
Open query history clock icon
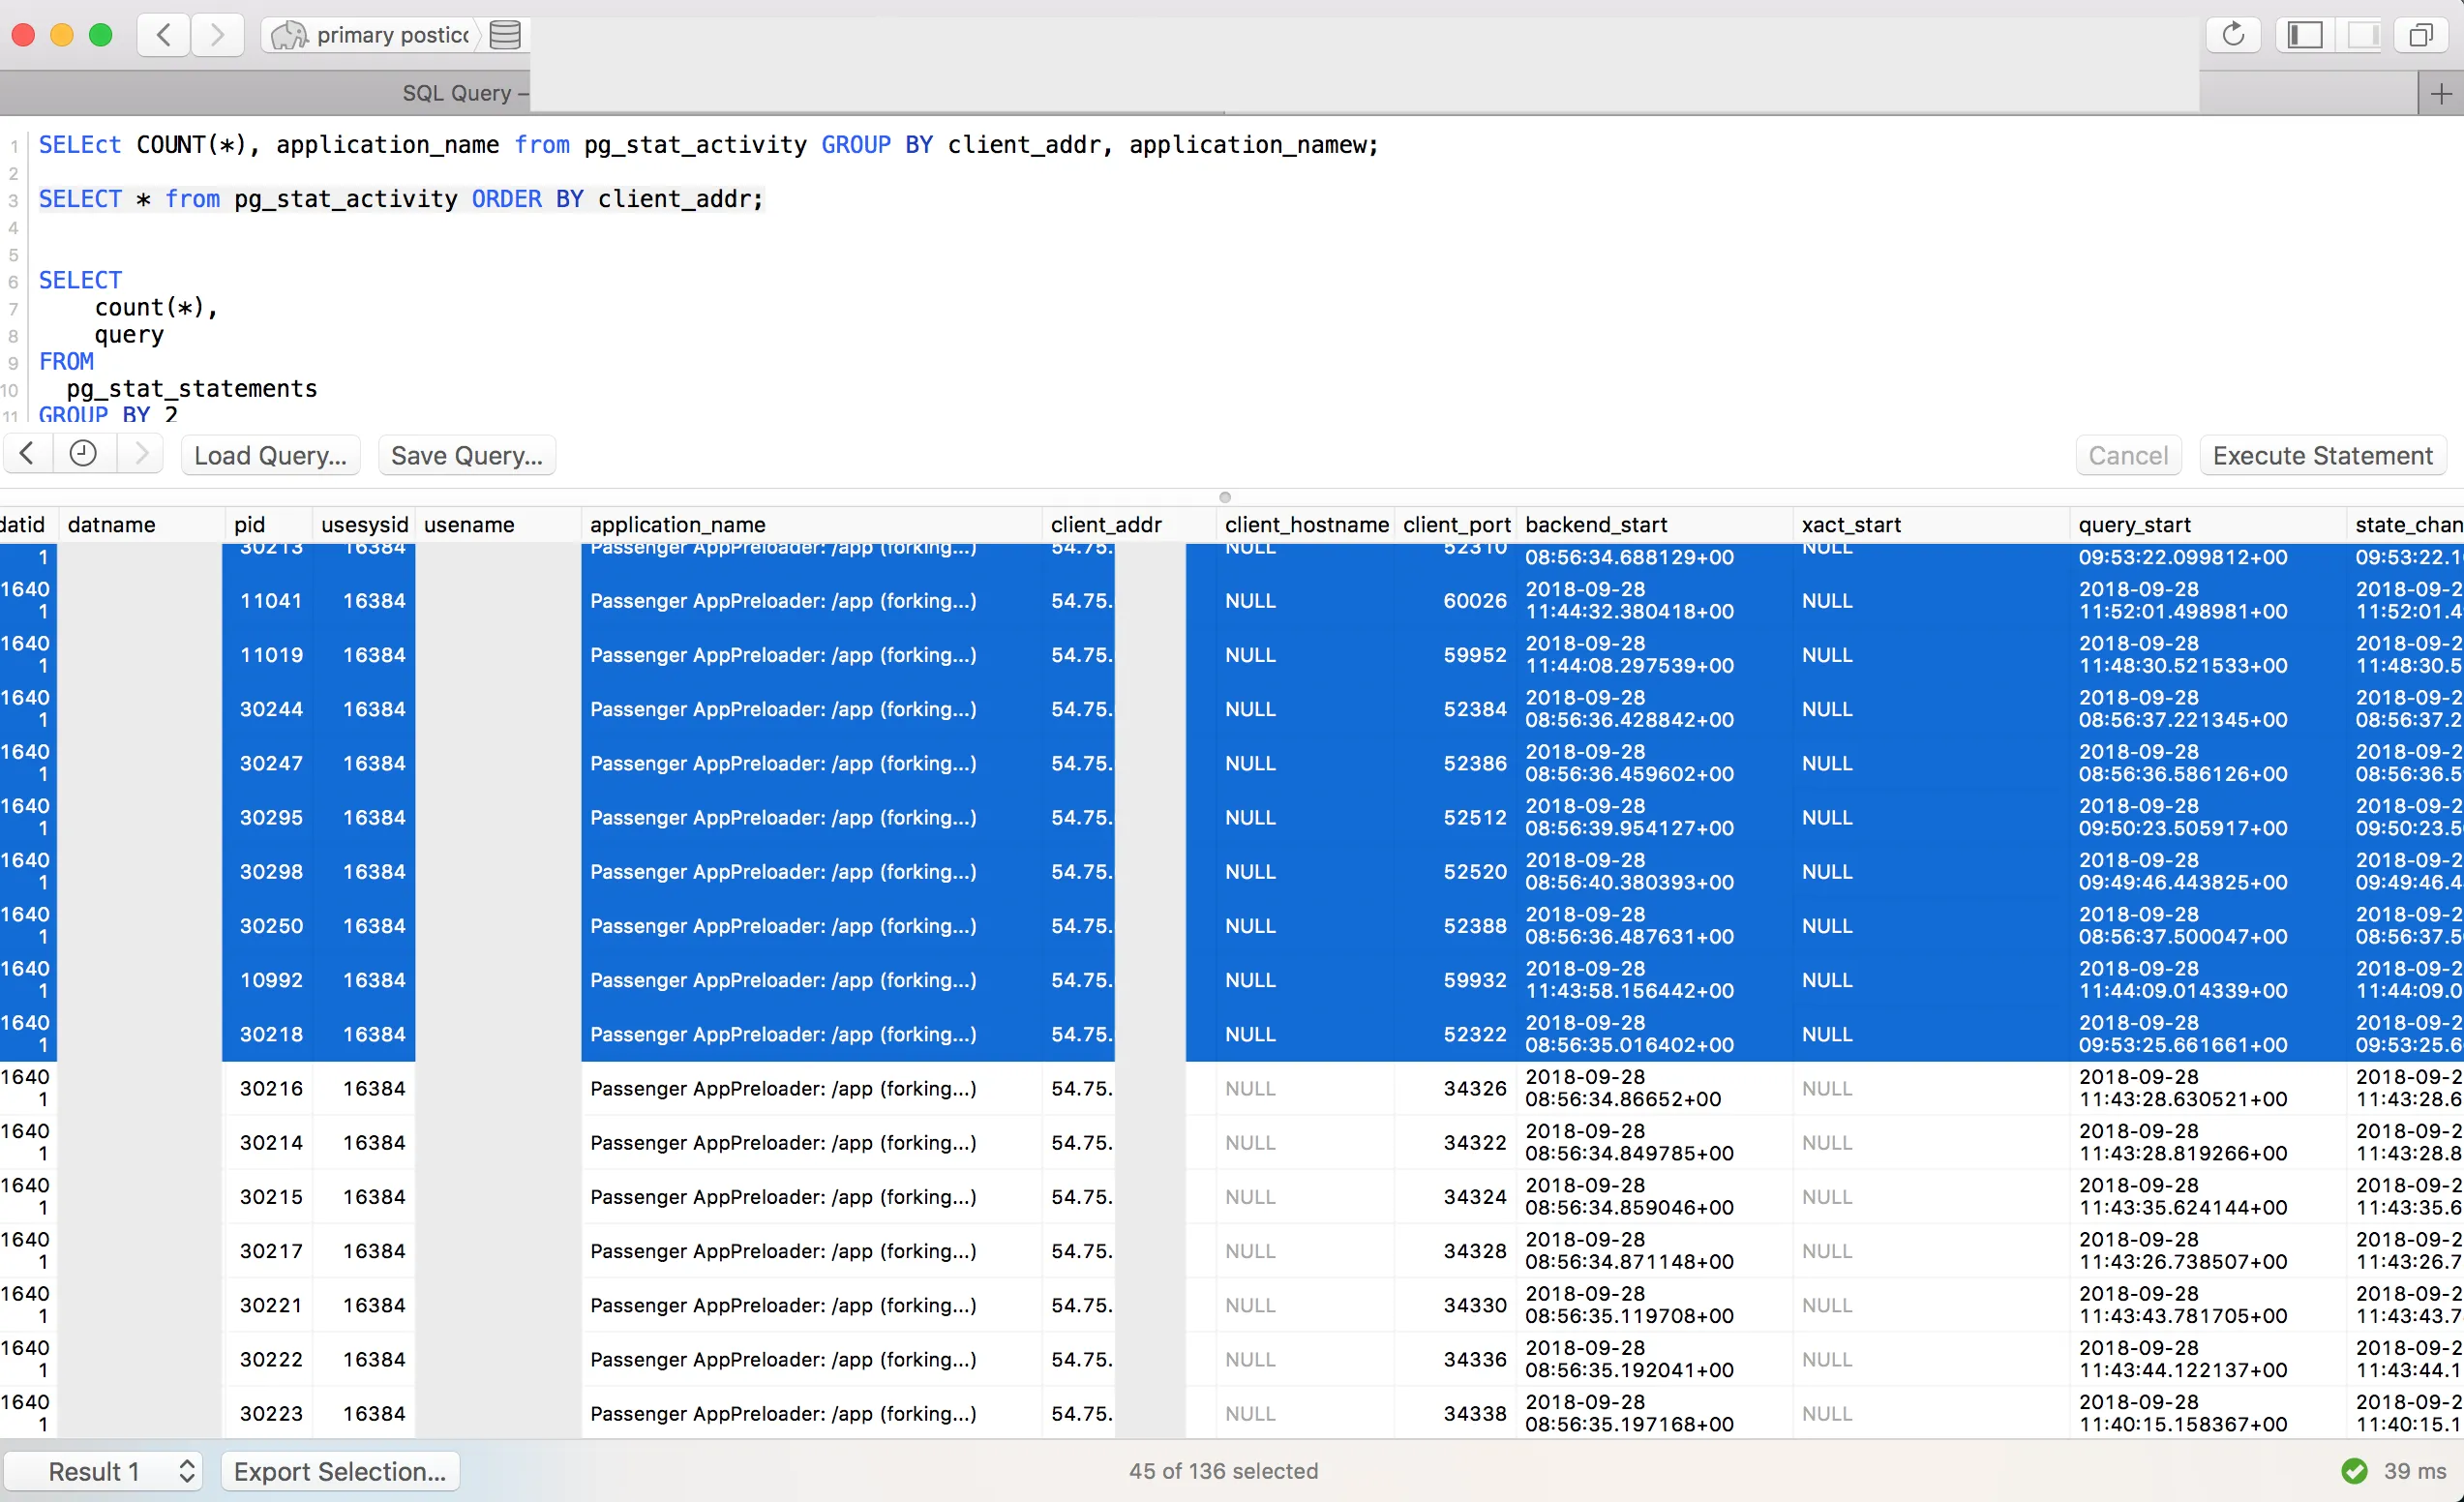[83, 454]
